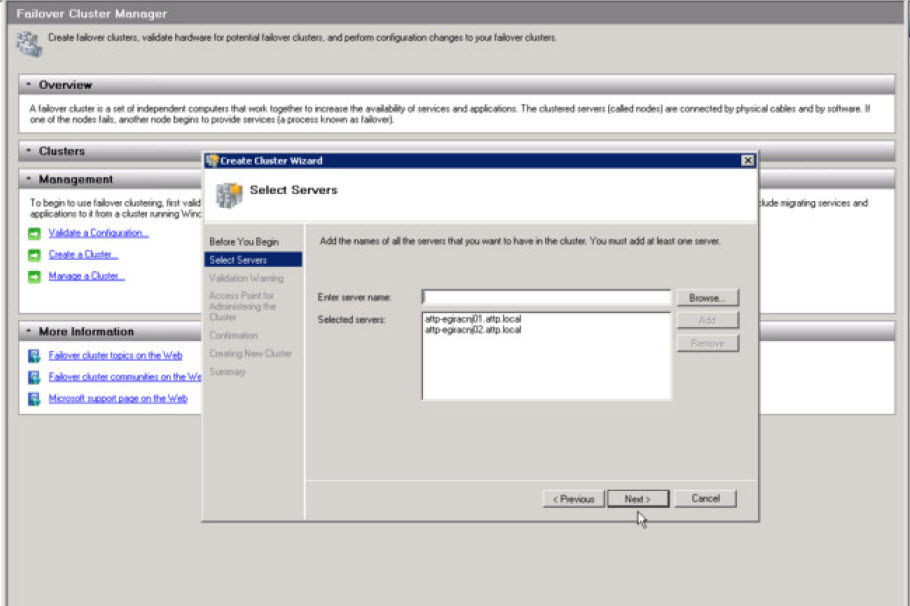Click the green arrow icon beside Create a Cluster
The image size is (910, 606).
click(x=34, y=255)
